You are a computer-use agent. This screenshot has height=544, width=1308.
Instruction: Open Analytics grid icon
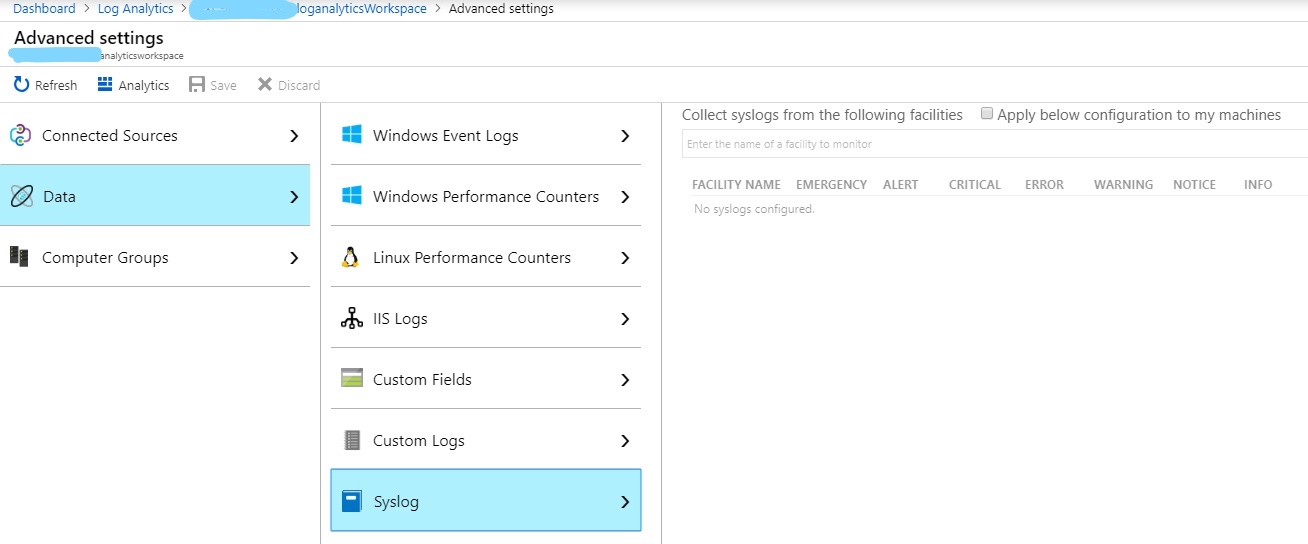(105, 84)
